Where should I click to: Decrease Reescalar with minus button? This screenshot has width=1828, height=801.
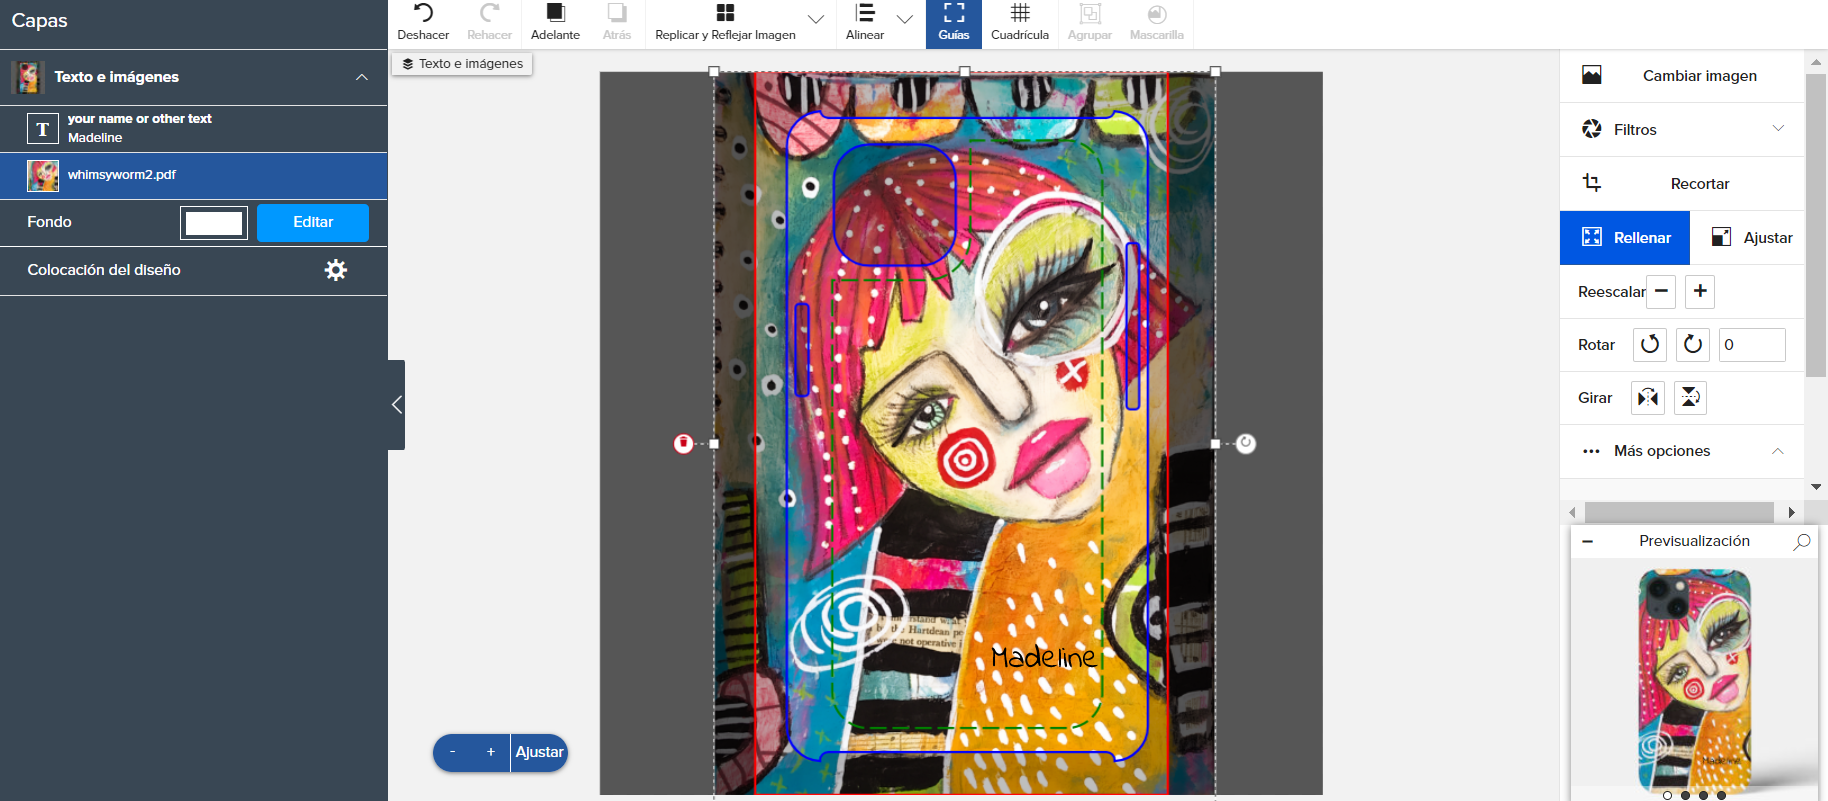coord(1661,292)
